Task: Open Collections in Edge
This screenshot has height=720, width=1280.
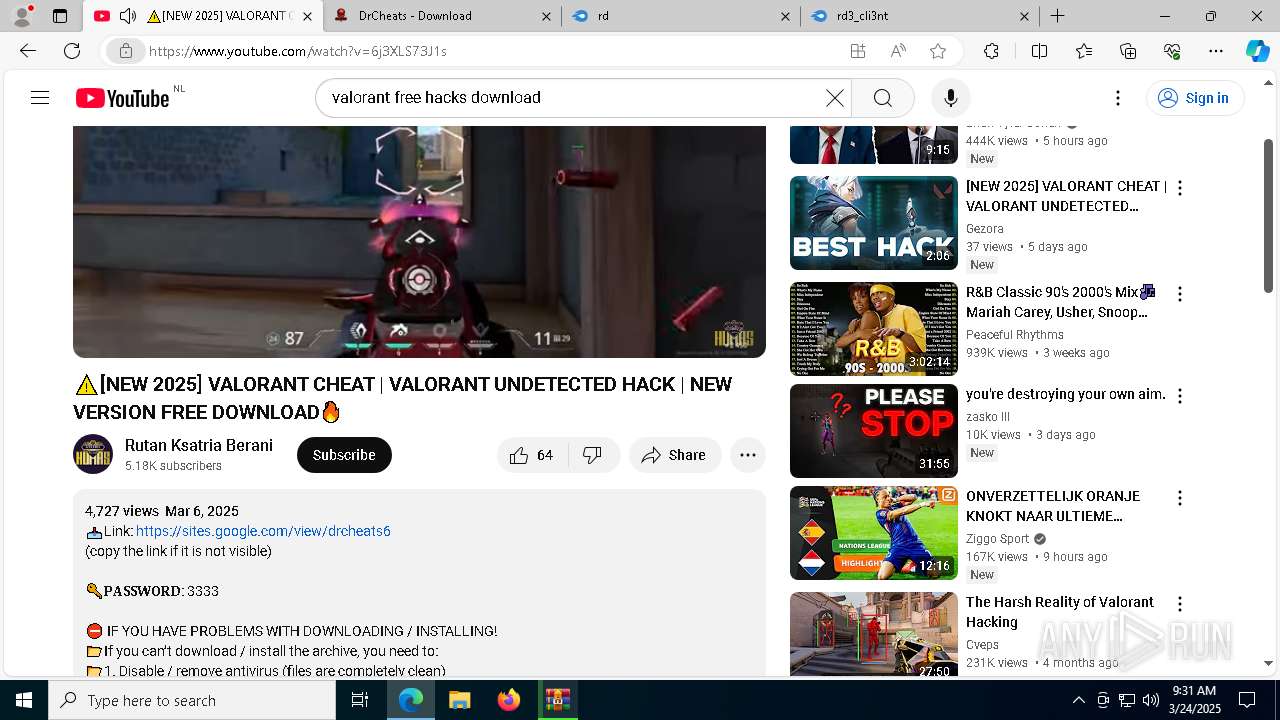Action: point(1128,51)
